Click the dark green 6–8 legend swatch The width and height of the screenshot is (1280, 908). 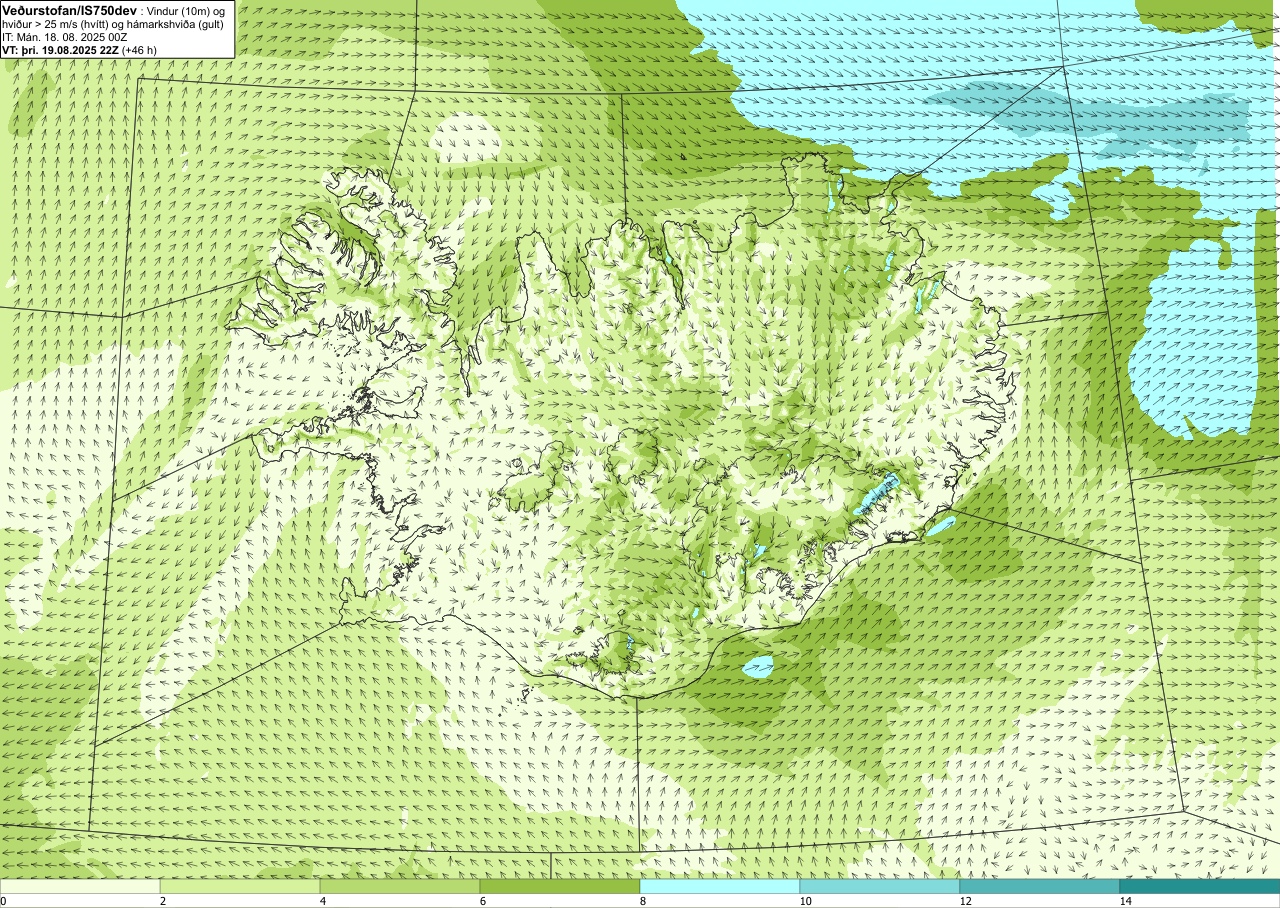click(560, 886)
